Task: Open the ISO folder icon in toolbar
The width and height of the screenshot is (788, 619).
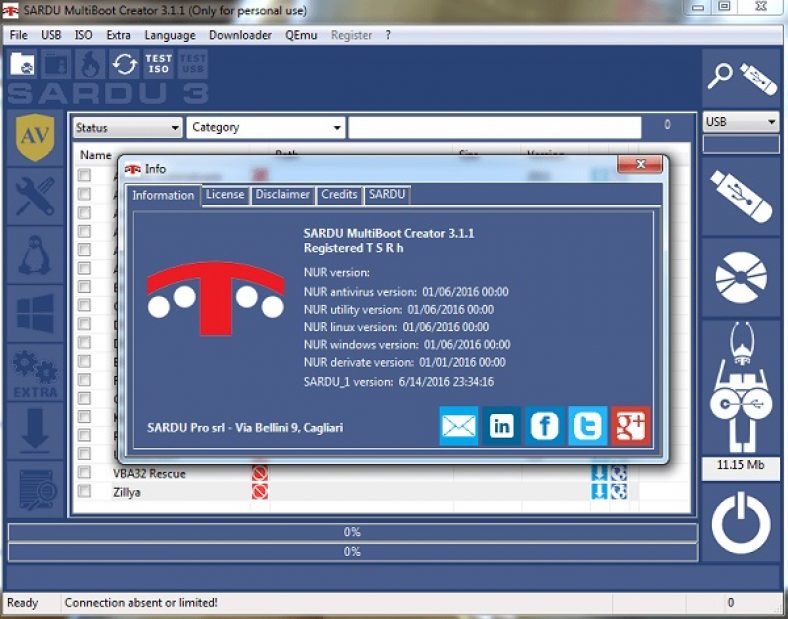Action: click(x=23, y=64)
